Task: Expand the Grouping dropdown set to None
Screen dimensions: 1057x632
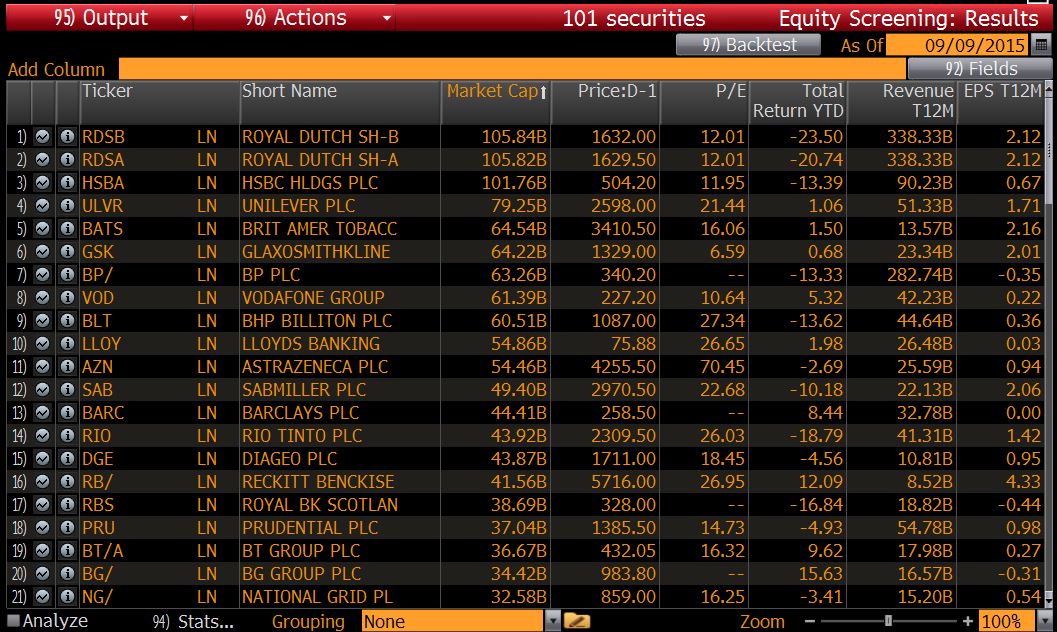Action: pos(554,621)
